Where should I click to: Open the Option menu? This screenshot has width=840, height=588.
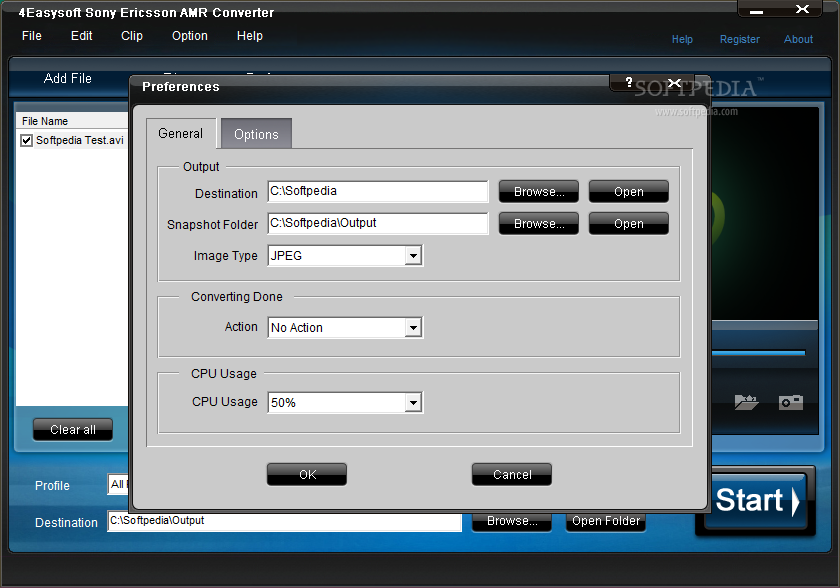[x=190, y=36]
